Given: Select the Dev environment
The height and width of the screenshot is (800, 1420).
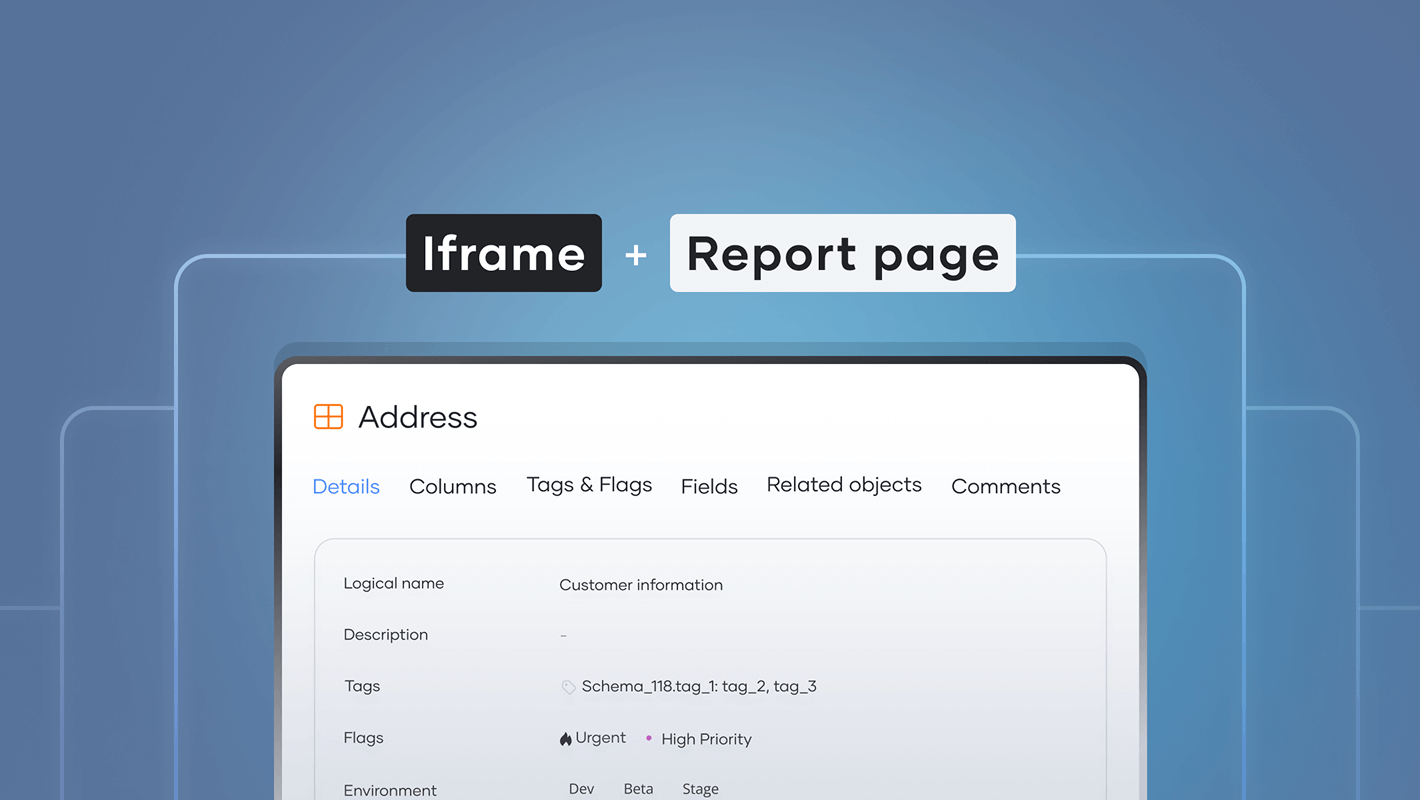Looking at the screenshot, I should pyautogui.click(x=581, y=789).
